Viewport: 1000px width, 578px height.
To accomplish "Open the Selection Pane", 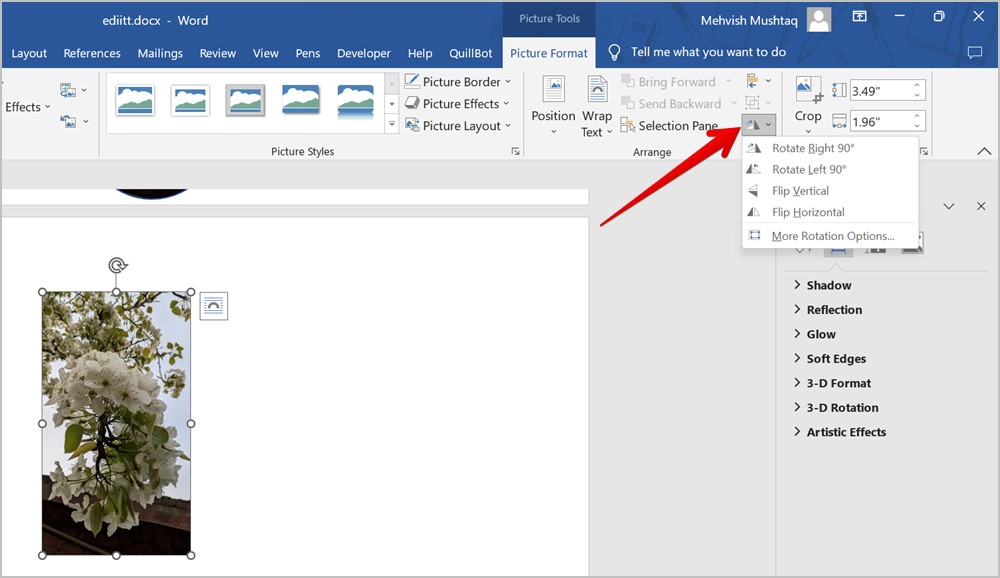I will (669, 126).
